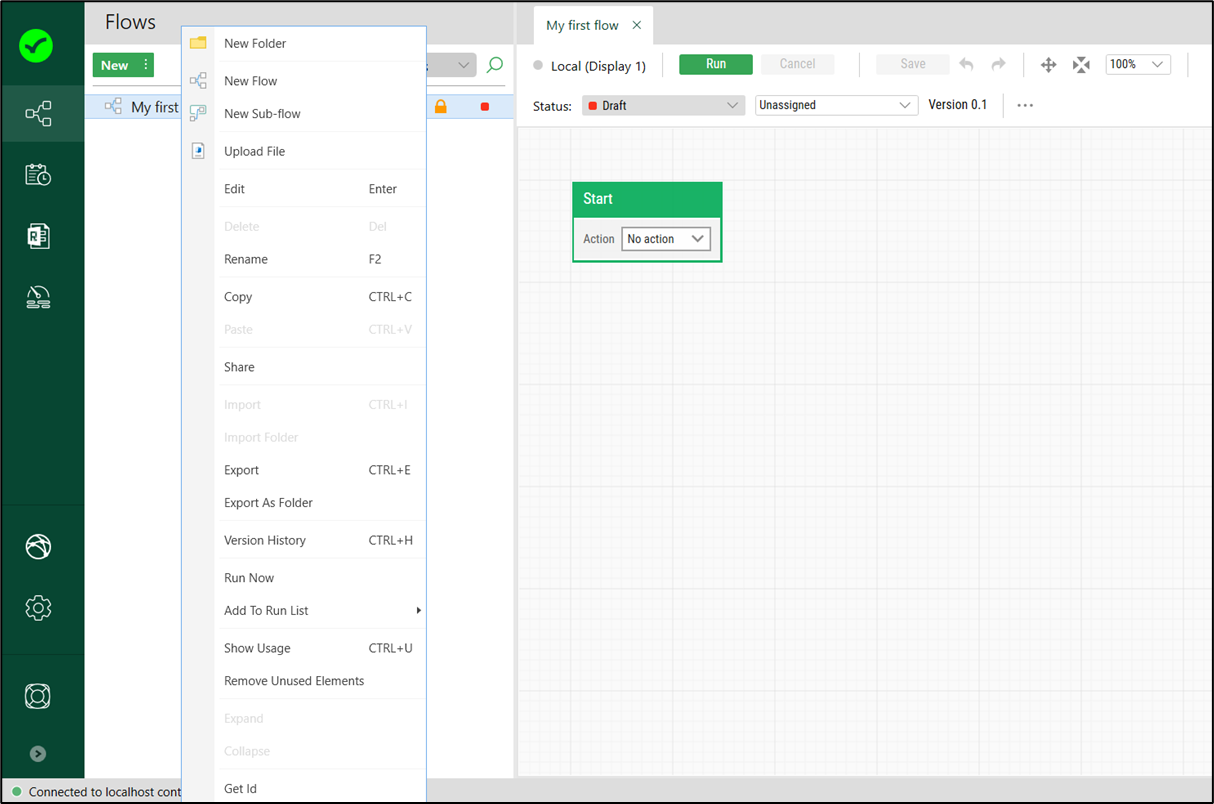The image size is (1214, 804).
Task: Click the green Run button
Action: click(x=715, y=63)
